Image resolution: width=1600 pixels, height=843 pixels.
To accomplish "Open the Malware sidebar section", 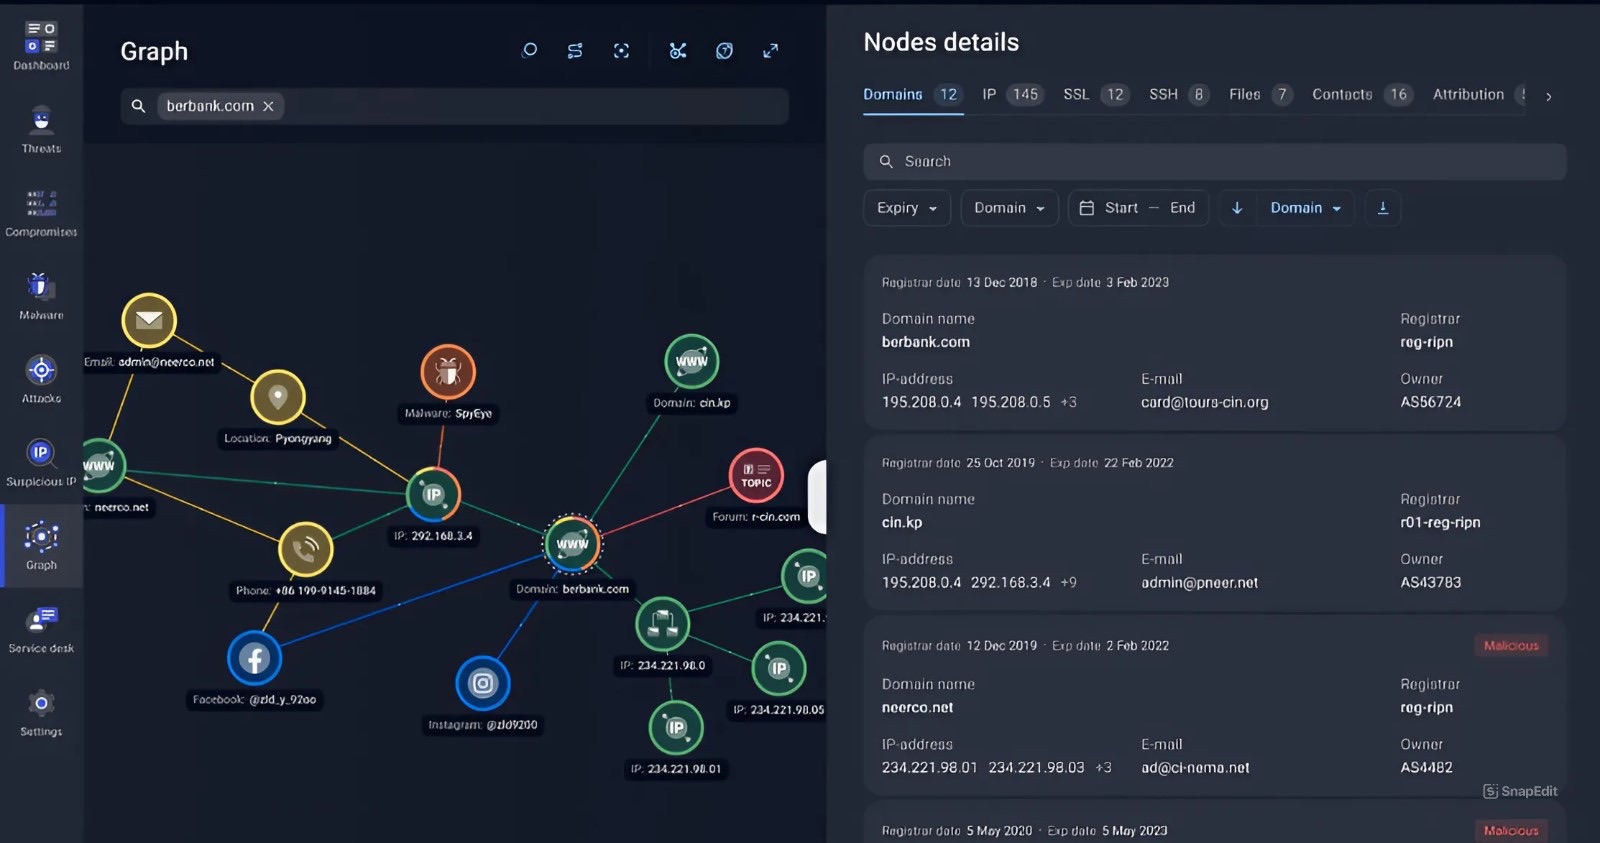I will pyautogui.click(x=41, y=296).
